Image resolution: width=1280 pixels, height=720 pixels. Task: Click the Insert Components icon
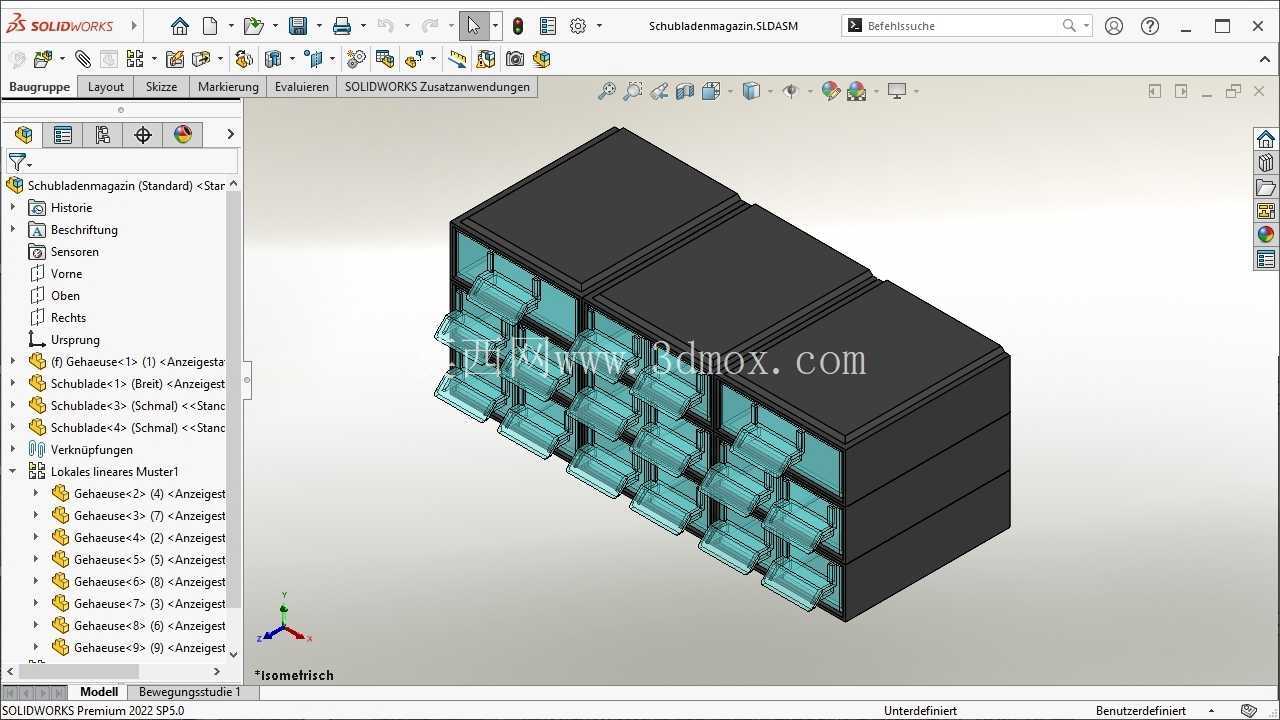(x=43, y=59)
